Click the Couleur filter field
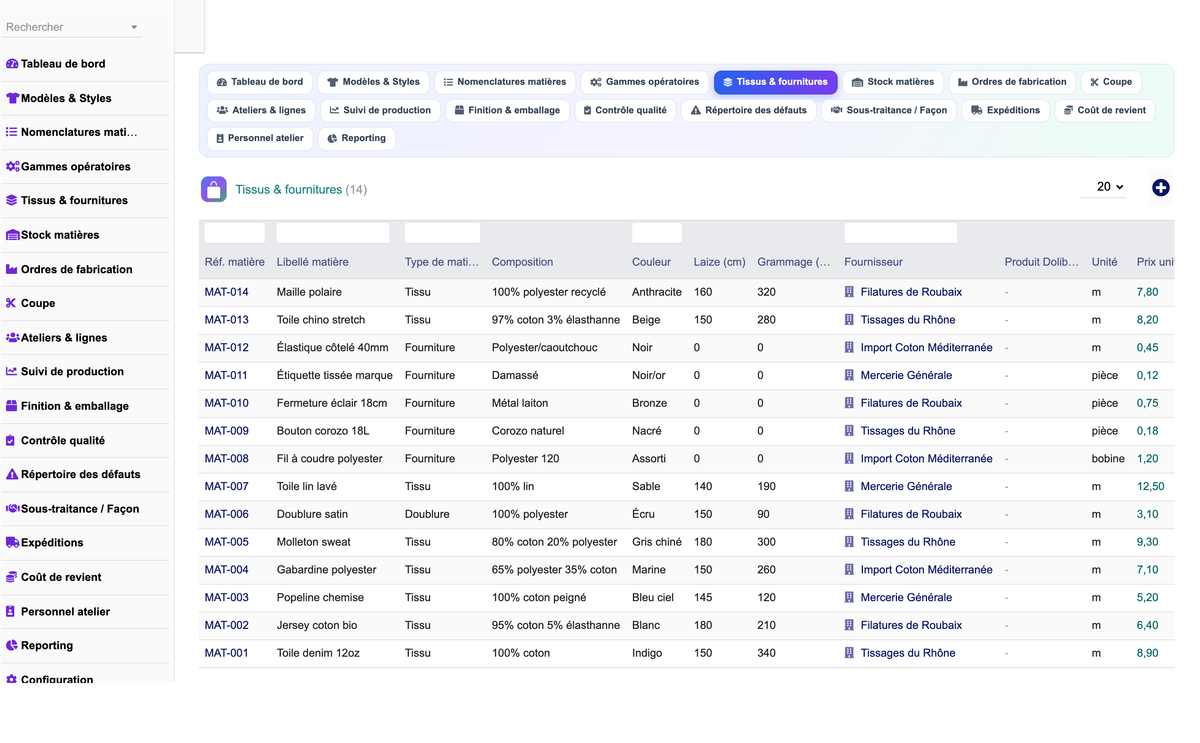 pyautogui.click(x=657, y=233)
